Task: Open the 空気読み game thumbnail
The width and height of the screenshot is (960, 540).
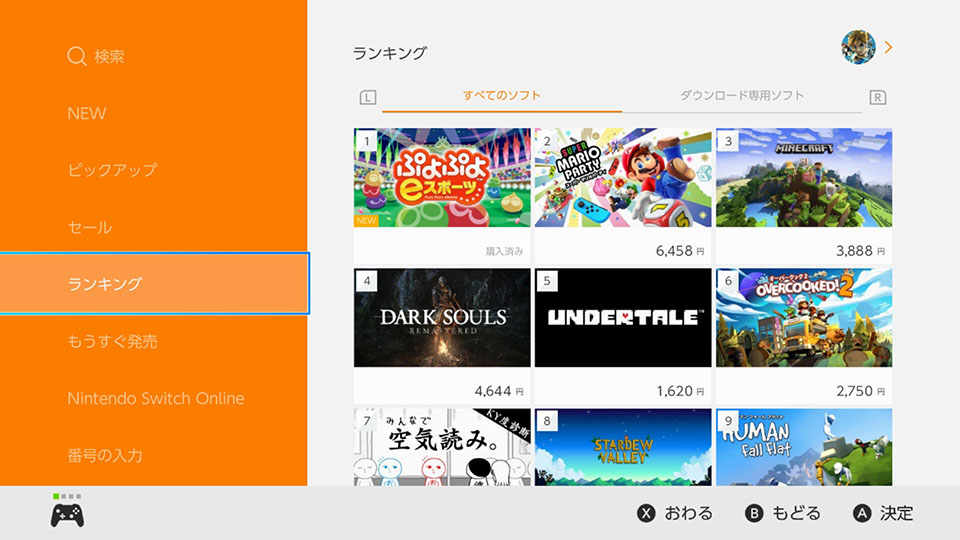Action: [442, 447]
